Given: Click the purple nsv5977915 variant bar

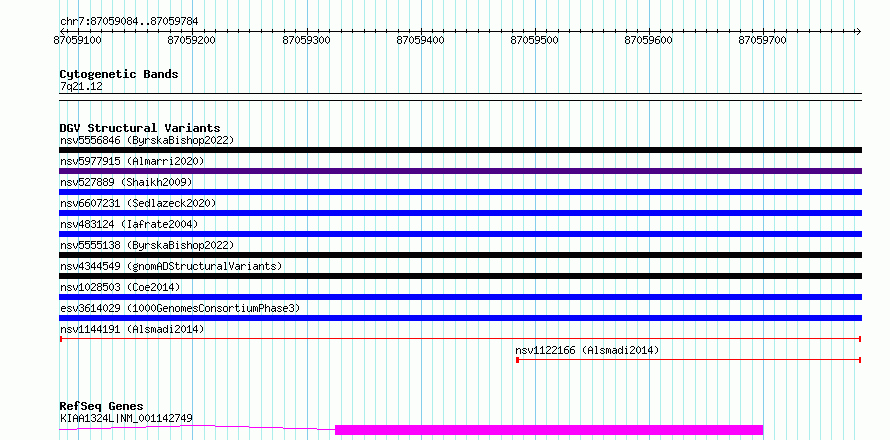Looking at the screenshot, I should coord(460,171).
